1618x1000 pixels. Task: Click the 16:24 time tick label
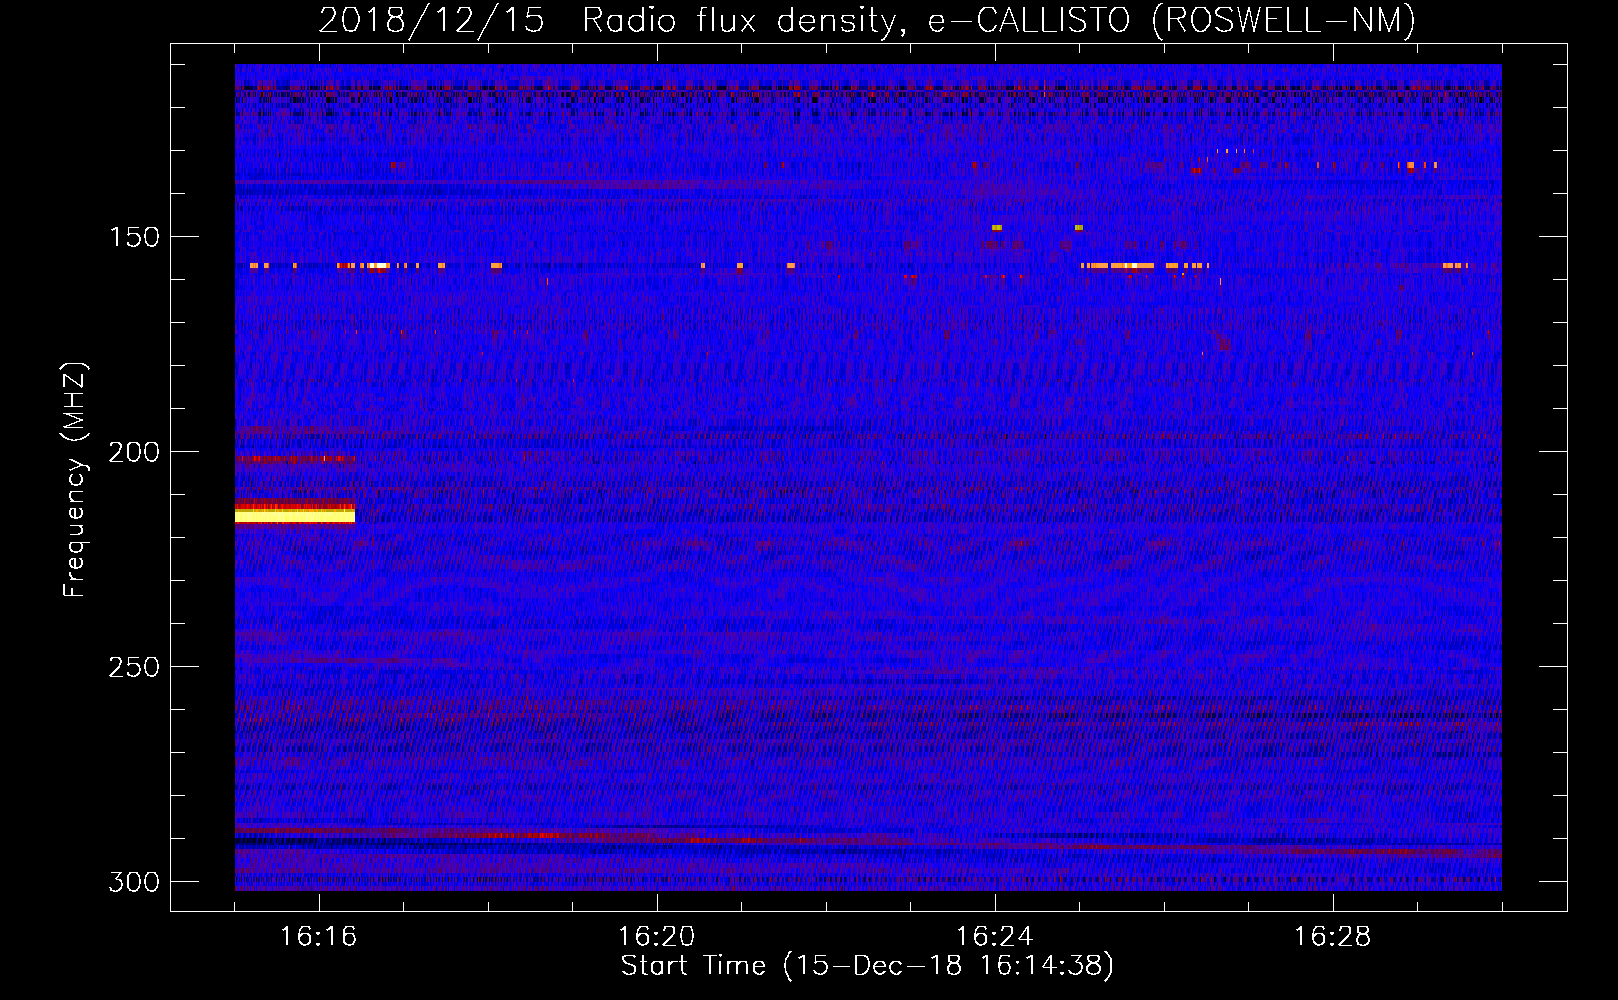[x=994, y=937]
